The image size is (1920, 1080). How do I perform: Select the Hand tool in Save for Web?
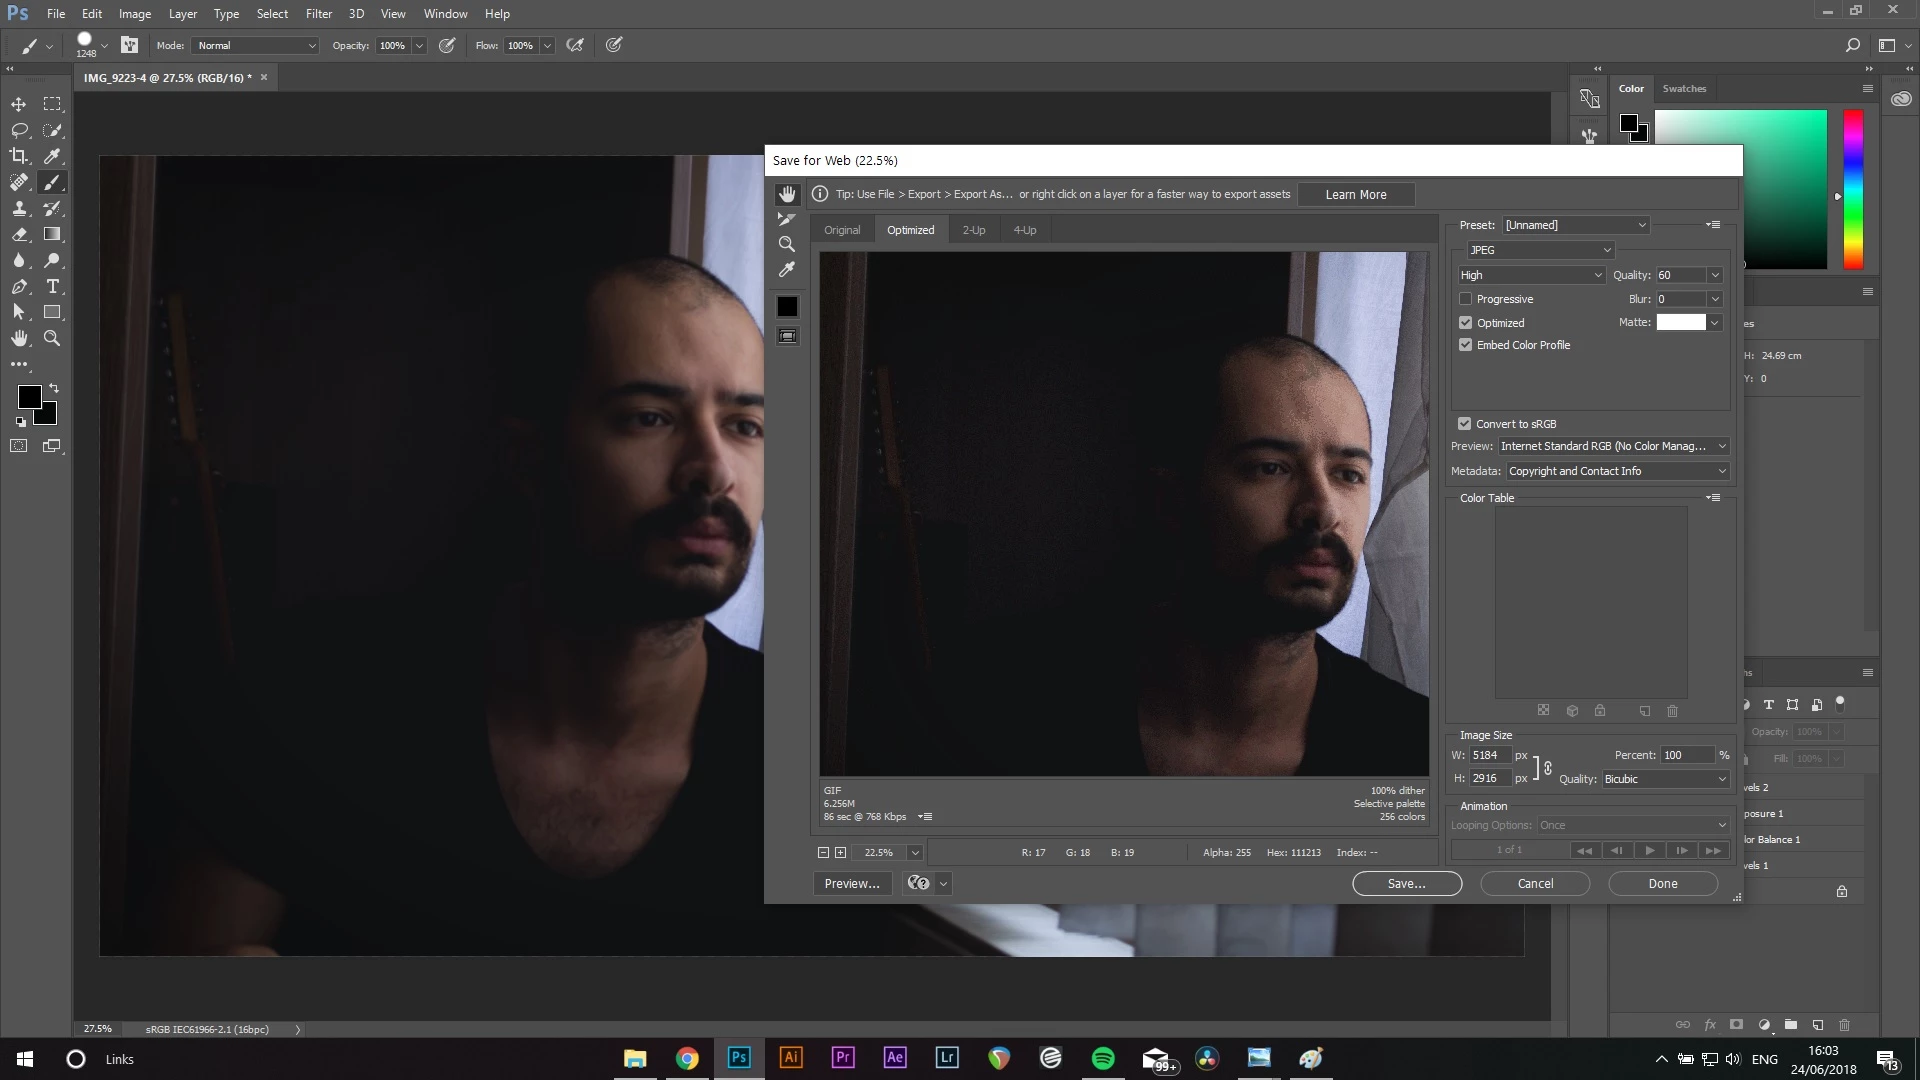pos(788,194)
